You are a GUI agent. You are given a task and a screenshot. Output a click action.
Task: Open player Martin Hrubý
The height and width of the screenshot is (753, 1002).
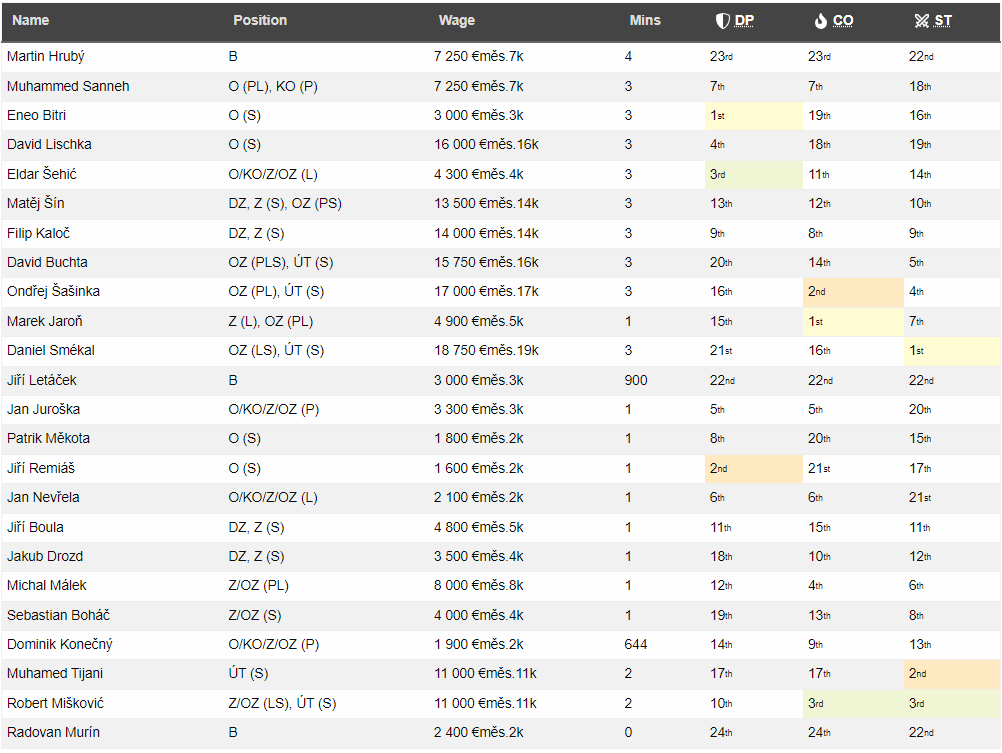pos(45,57)
